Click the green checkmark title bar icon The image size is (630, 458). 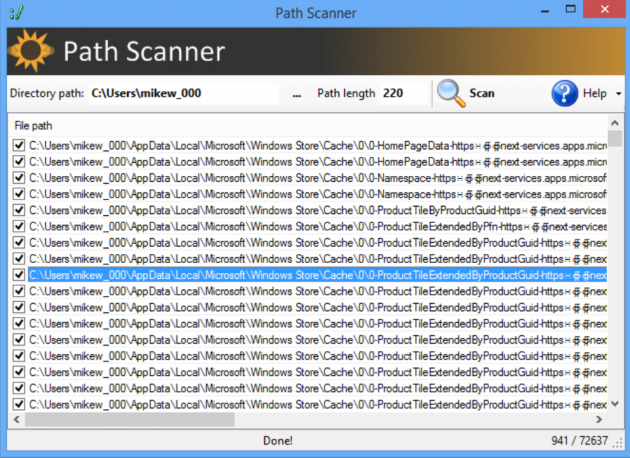pos(14,13)
